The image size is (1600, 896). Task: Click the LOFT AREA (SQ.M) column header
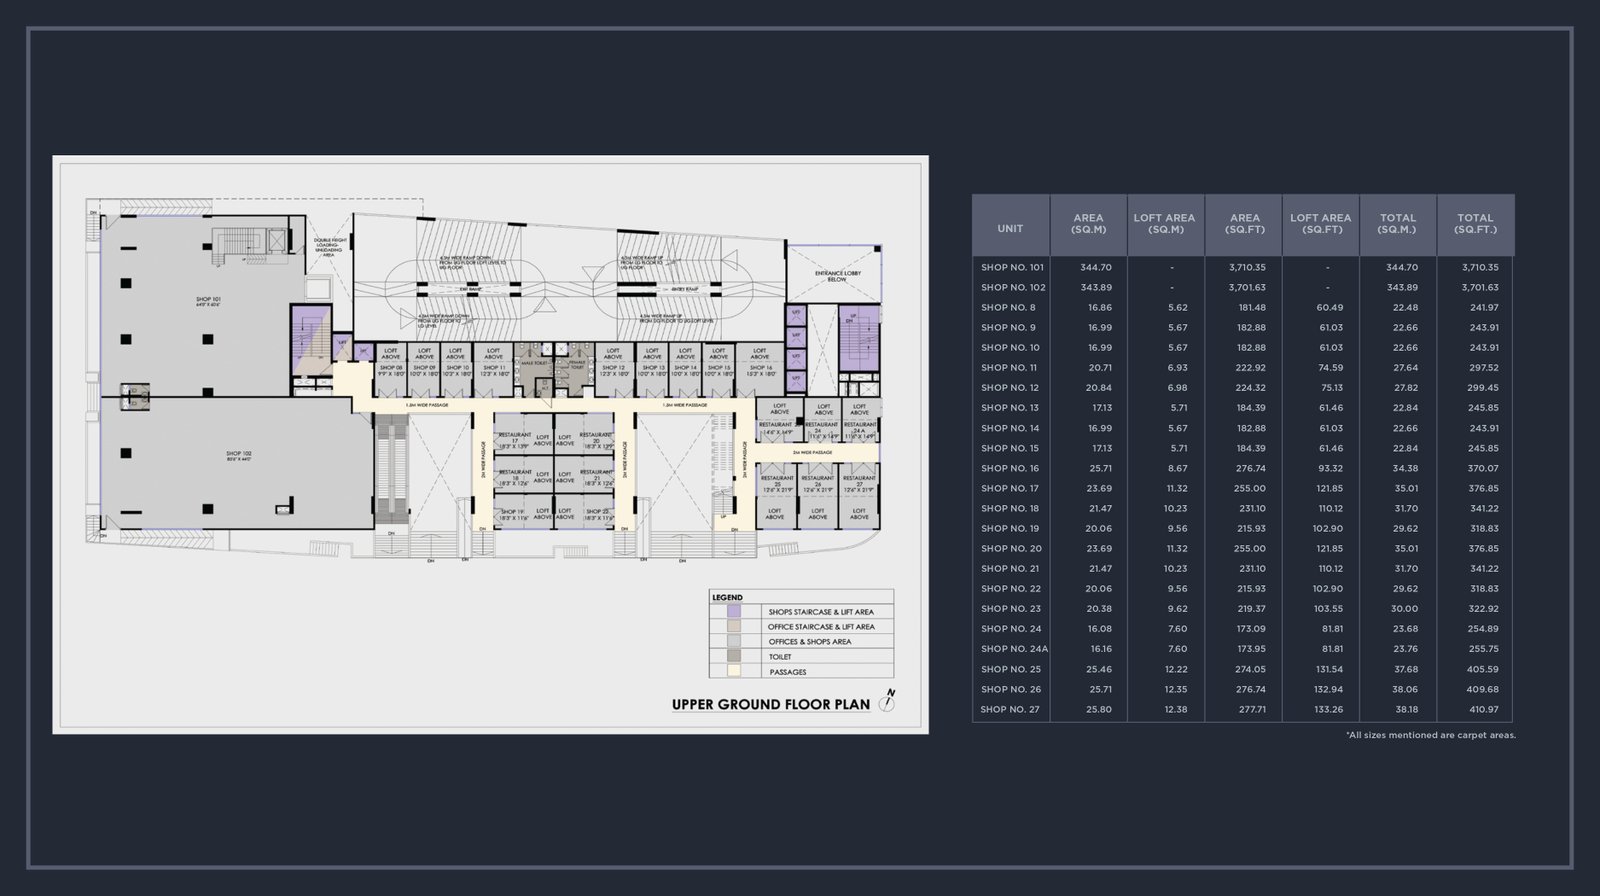(x=1164, y=223)
